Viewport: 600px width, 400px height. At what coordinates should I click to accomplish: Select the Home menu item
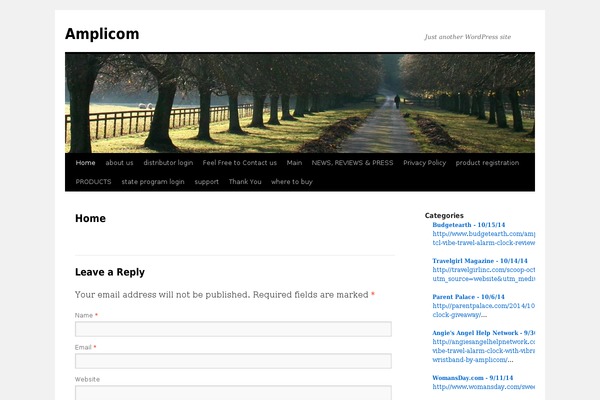point(85,163)
